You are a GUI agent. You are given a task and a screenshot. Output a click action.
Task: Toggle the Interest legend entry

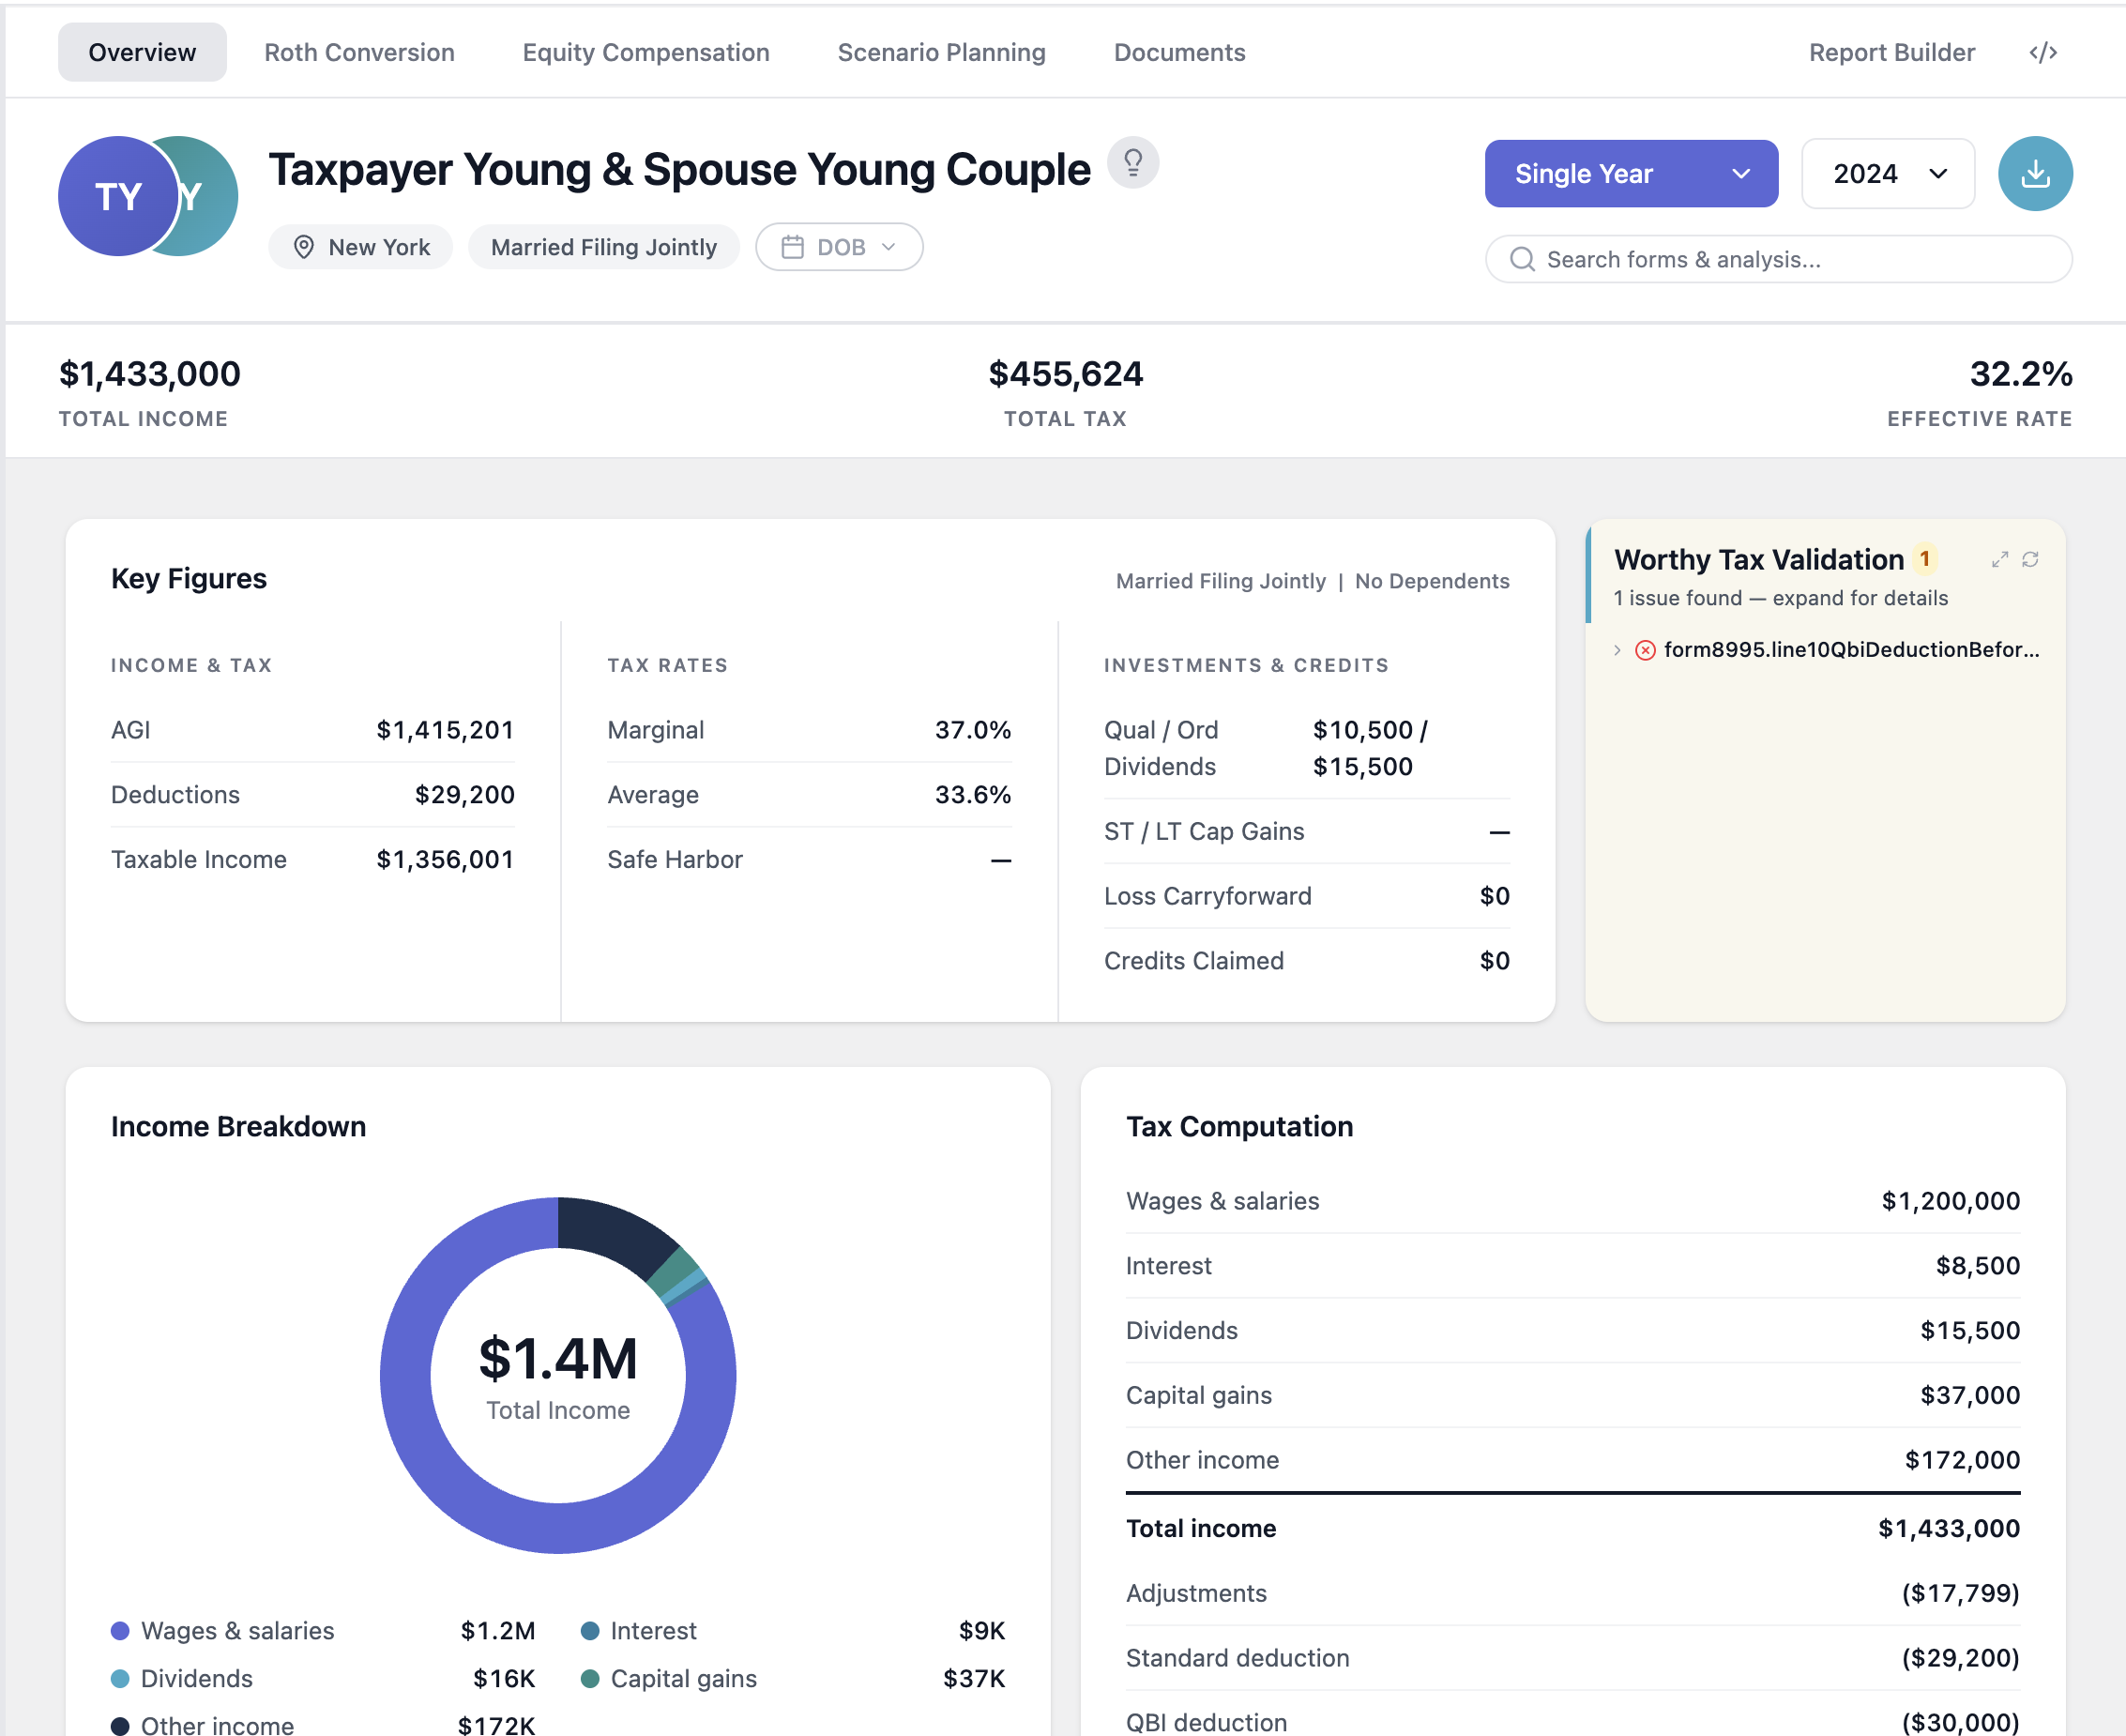(x=653, y=1630)
